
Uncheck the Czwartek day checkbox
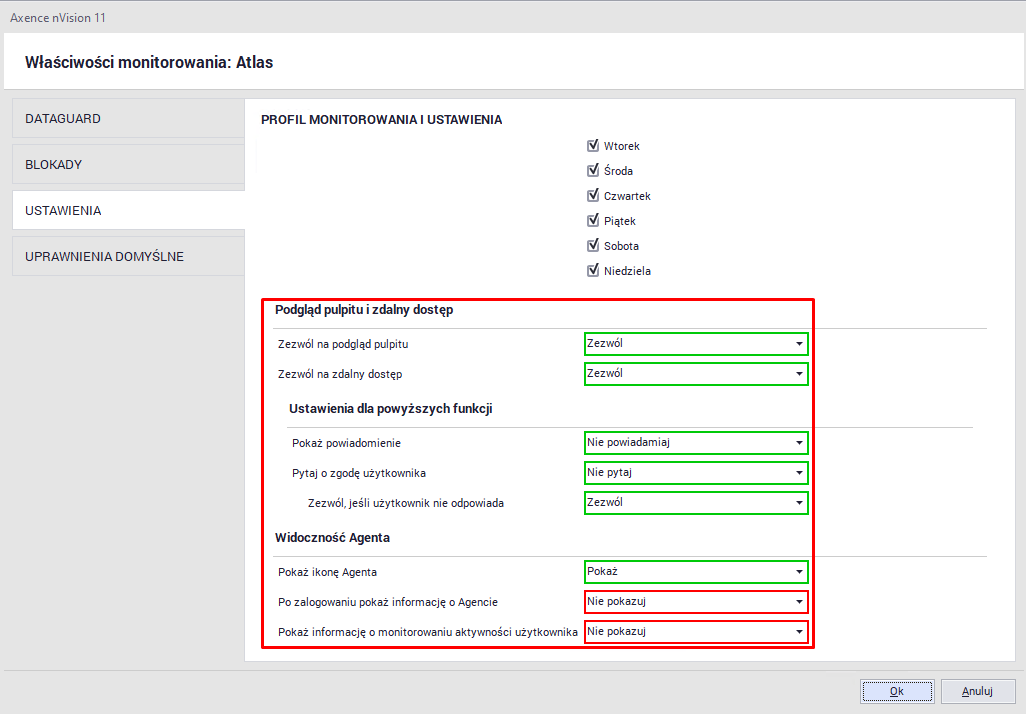click(x=593, y=196)
